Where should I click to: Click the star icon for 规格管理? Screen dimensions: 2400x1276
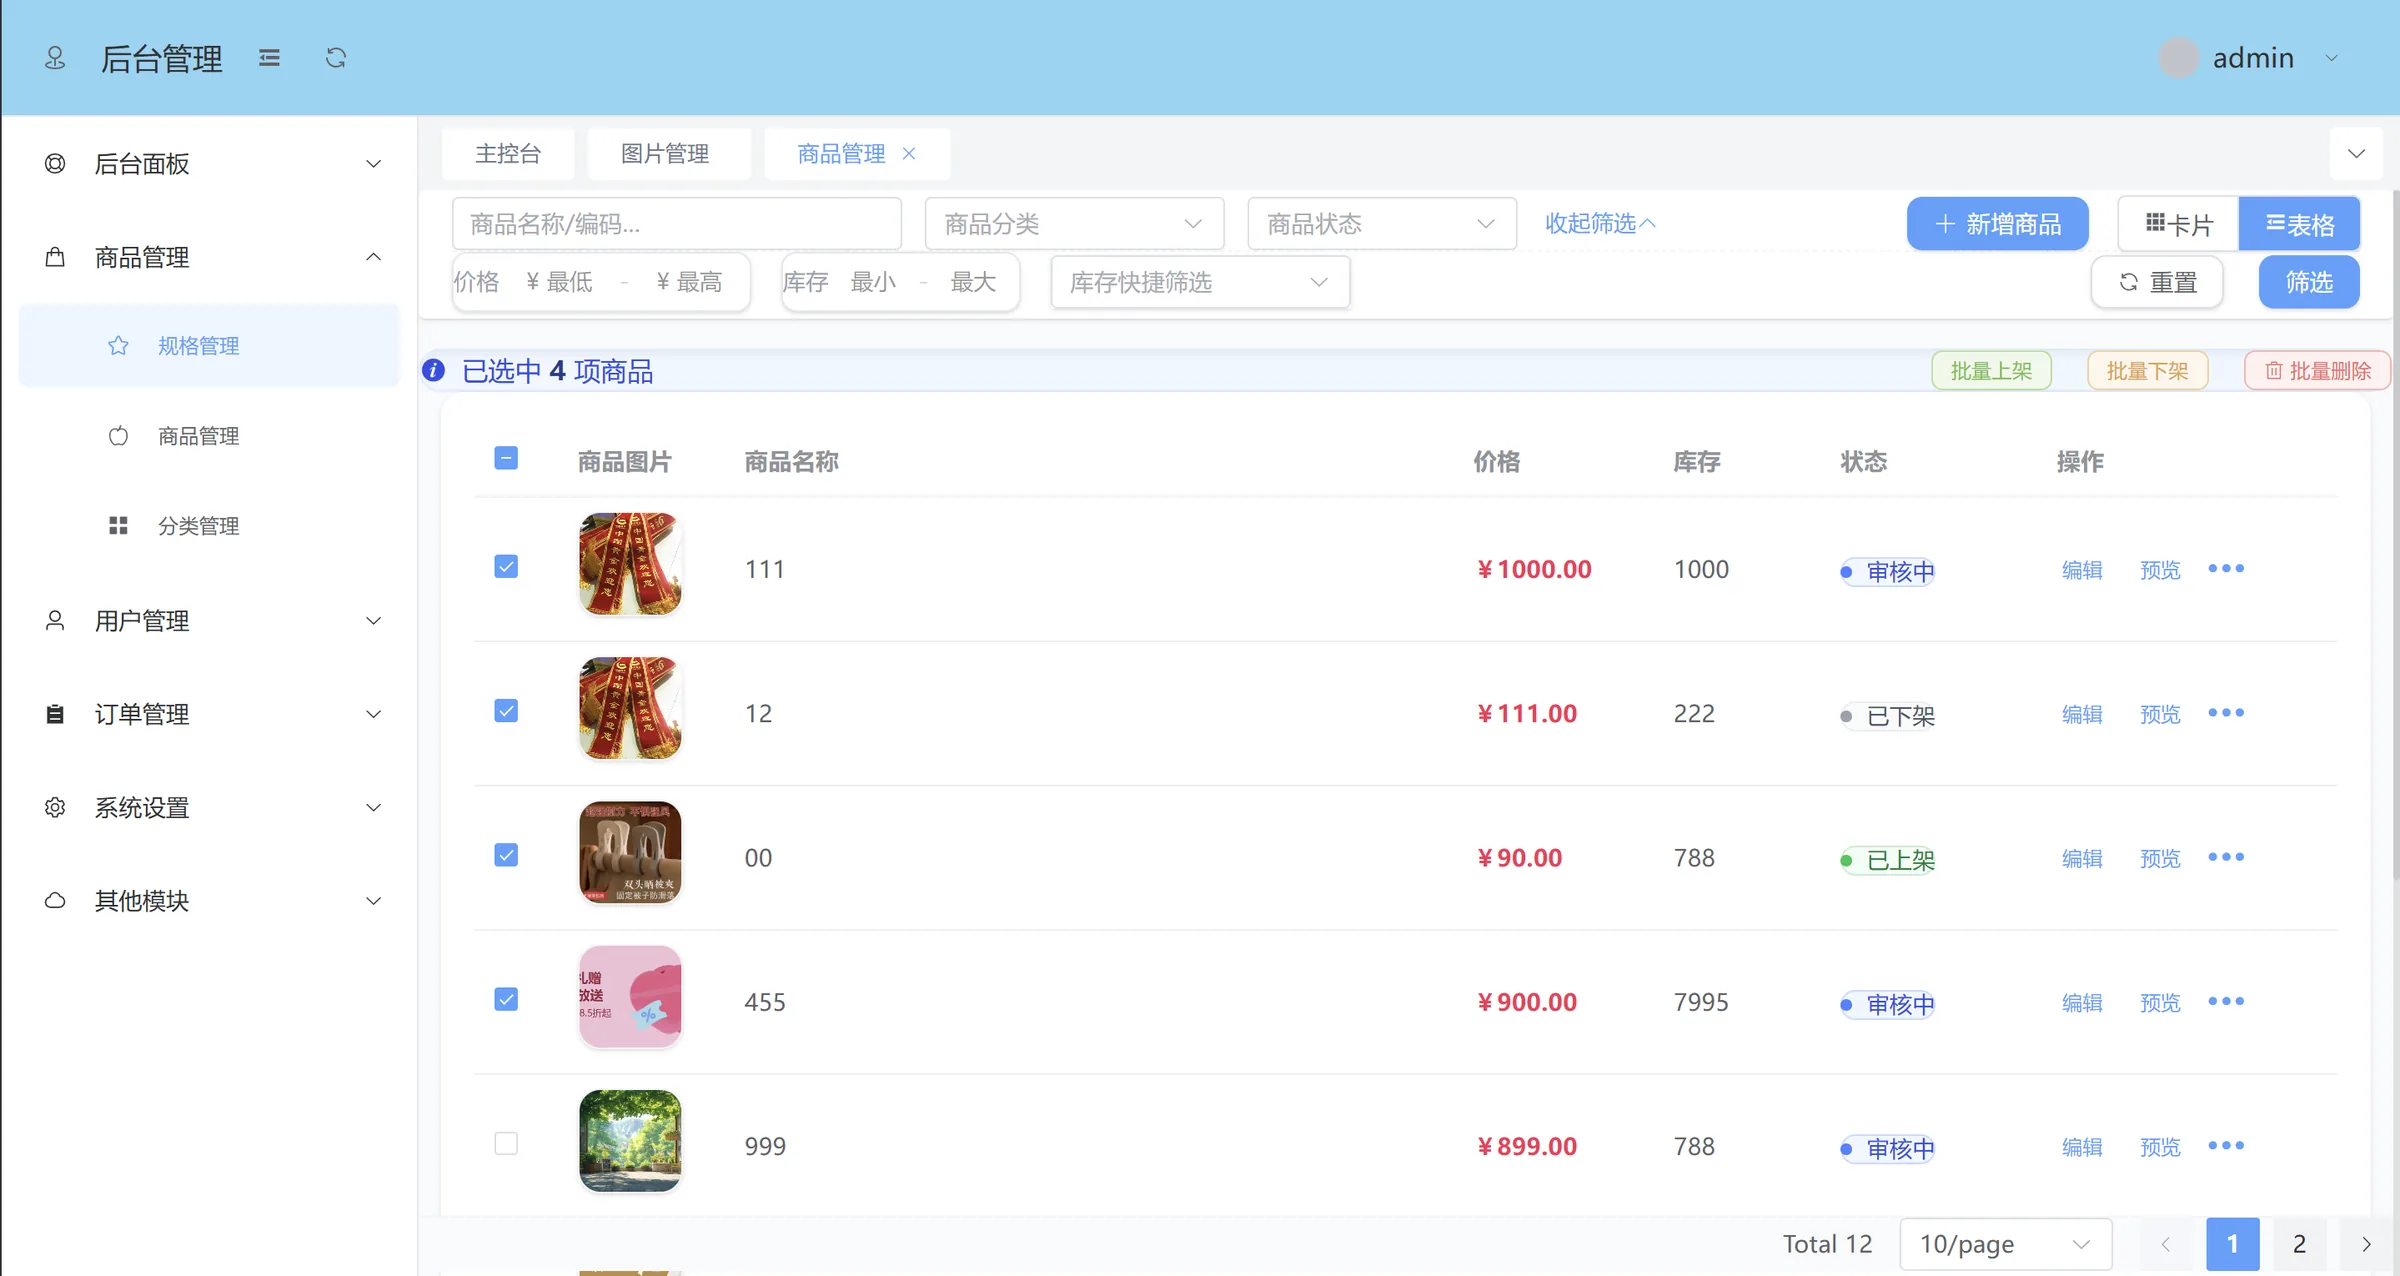pyautogui.click(x=118, y=345)
